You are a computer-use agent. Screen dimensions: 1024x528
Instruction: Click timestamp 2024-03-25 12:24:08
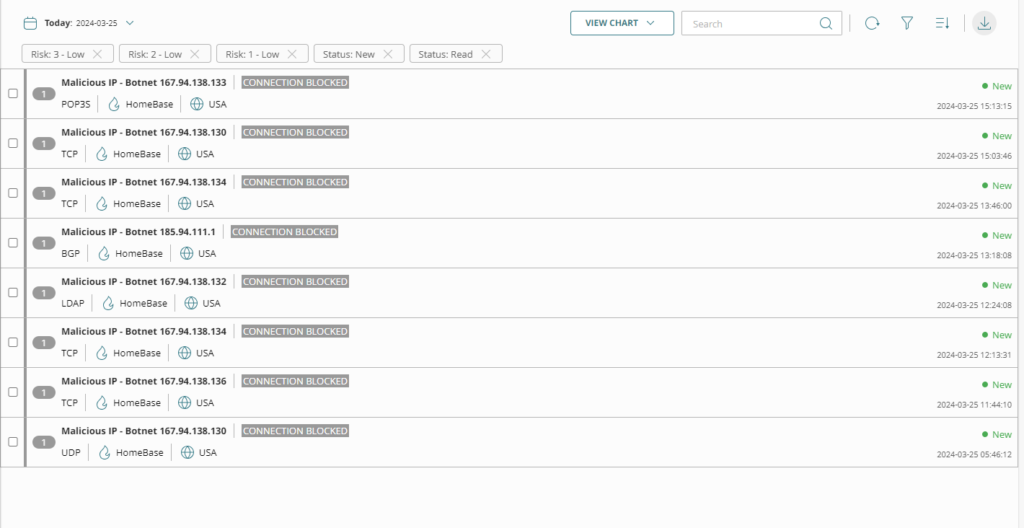(x=974, y=305)
